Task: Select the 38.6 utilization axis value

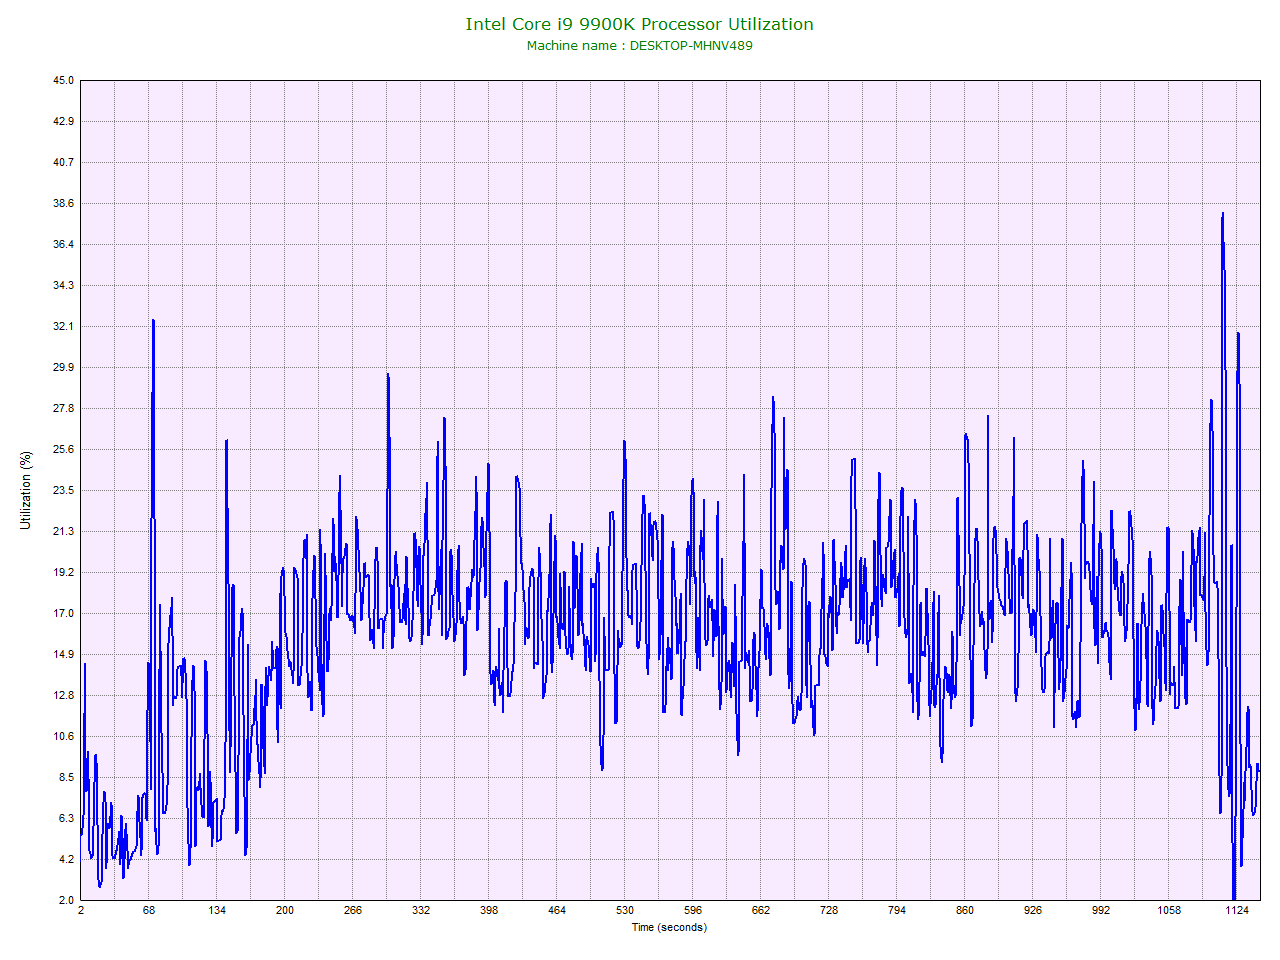Action: [x=63, y=203]
